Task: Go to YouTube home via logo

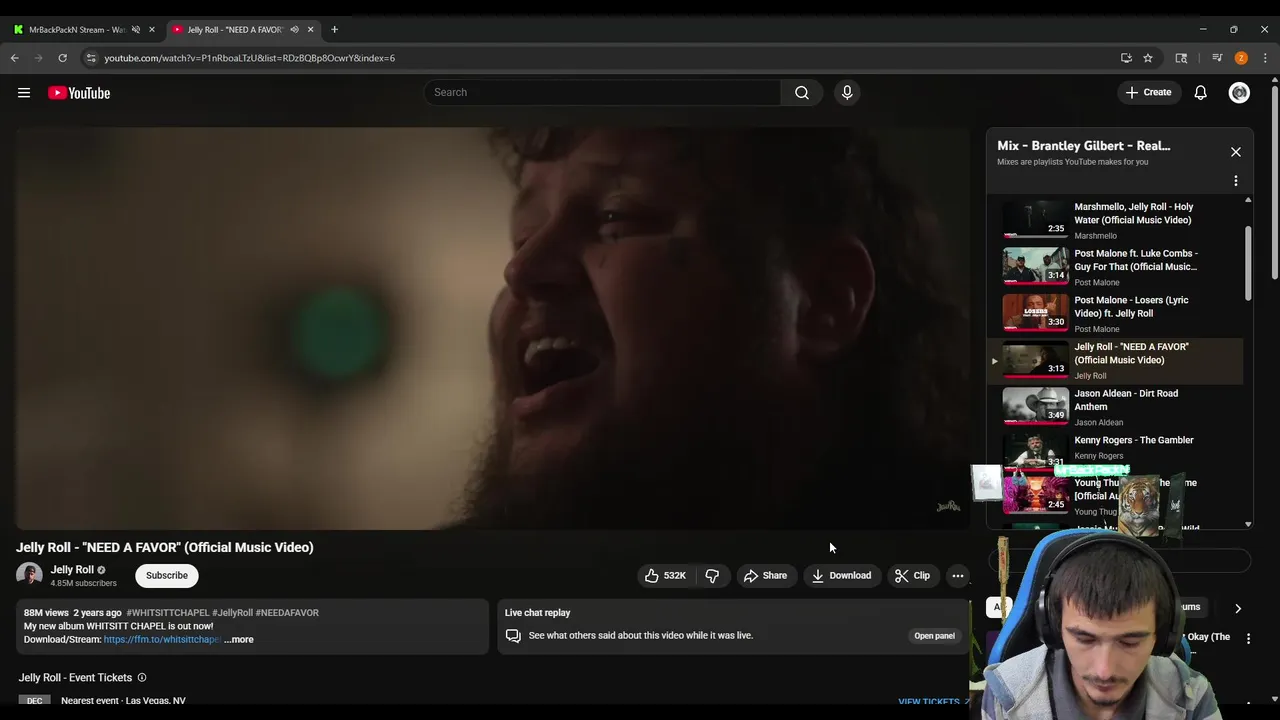Action: (79, 93)
